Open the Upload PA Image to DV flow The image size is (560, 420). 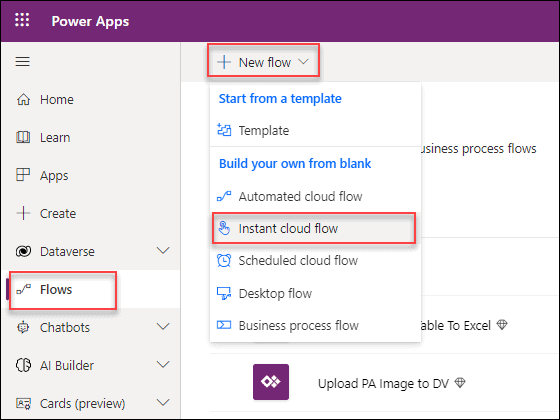coord(383,384)
